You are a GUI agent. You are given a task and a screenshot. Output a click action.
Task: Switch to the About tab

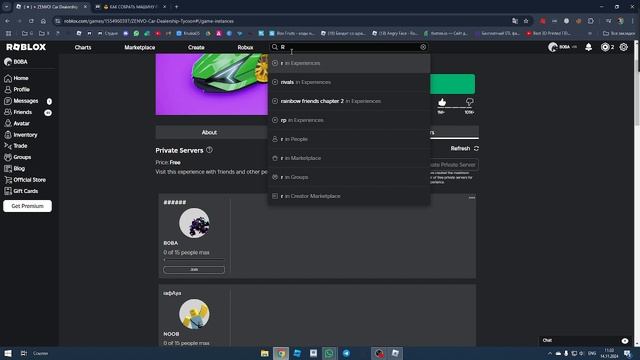tap(209, 132)
